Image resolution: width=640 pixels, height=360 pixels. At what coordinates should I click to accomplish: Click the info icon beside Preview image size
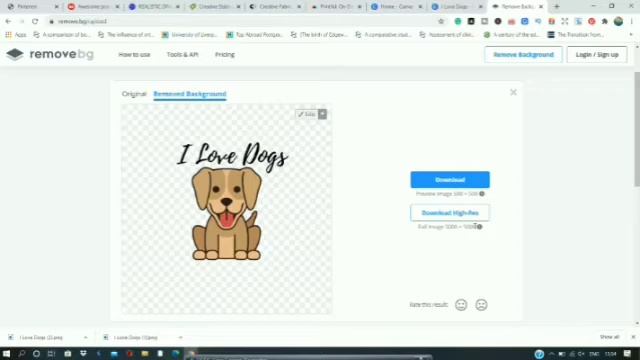click(482, 194)
